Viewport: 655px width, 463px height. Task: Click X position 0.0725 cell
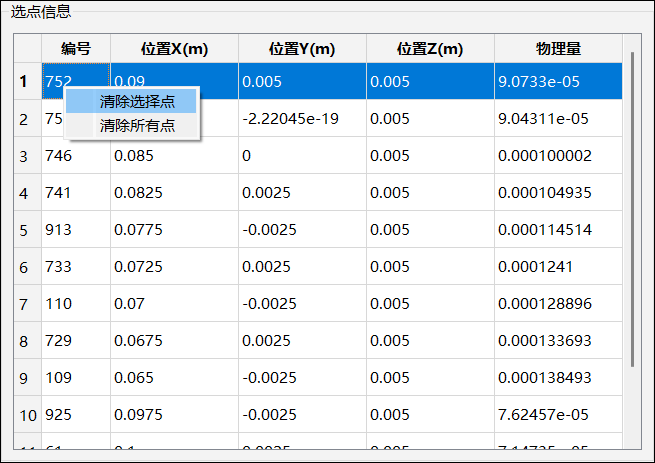174,267
